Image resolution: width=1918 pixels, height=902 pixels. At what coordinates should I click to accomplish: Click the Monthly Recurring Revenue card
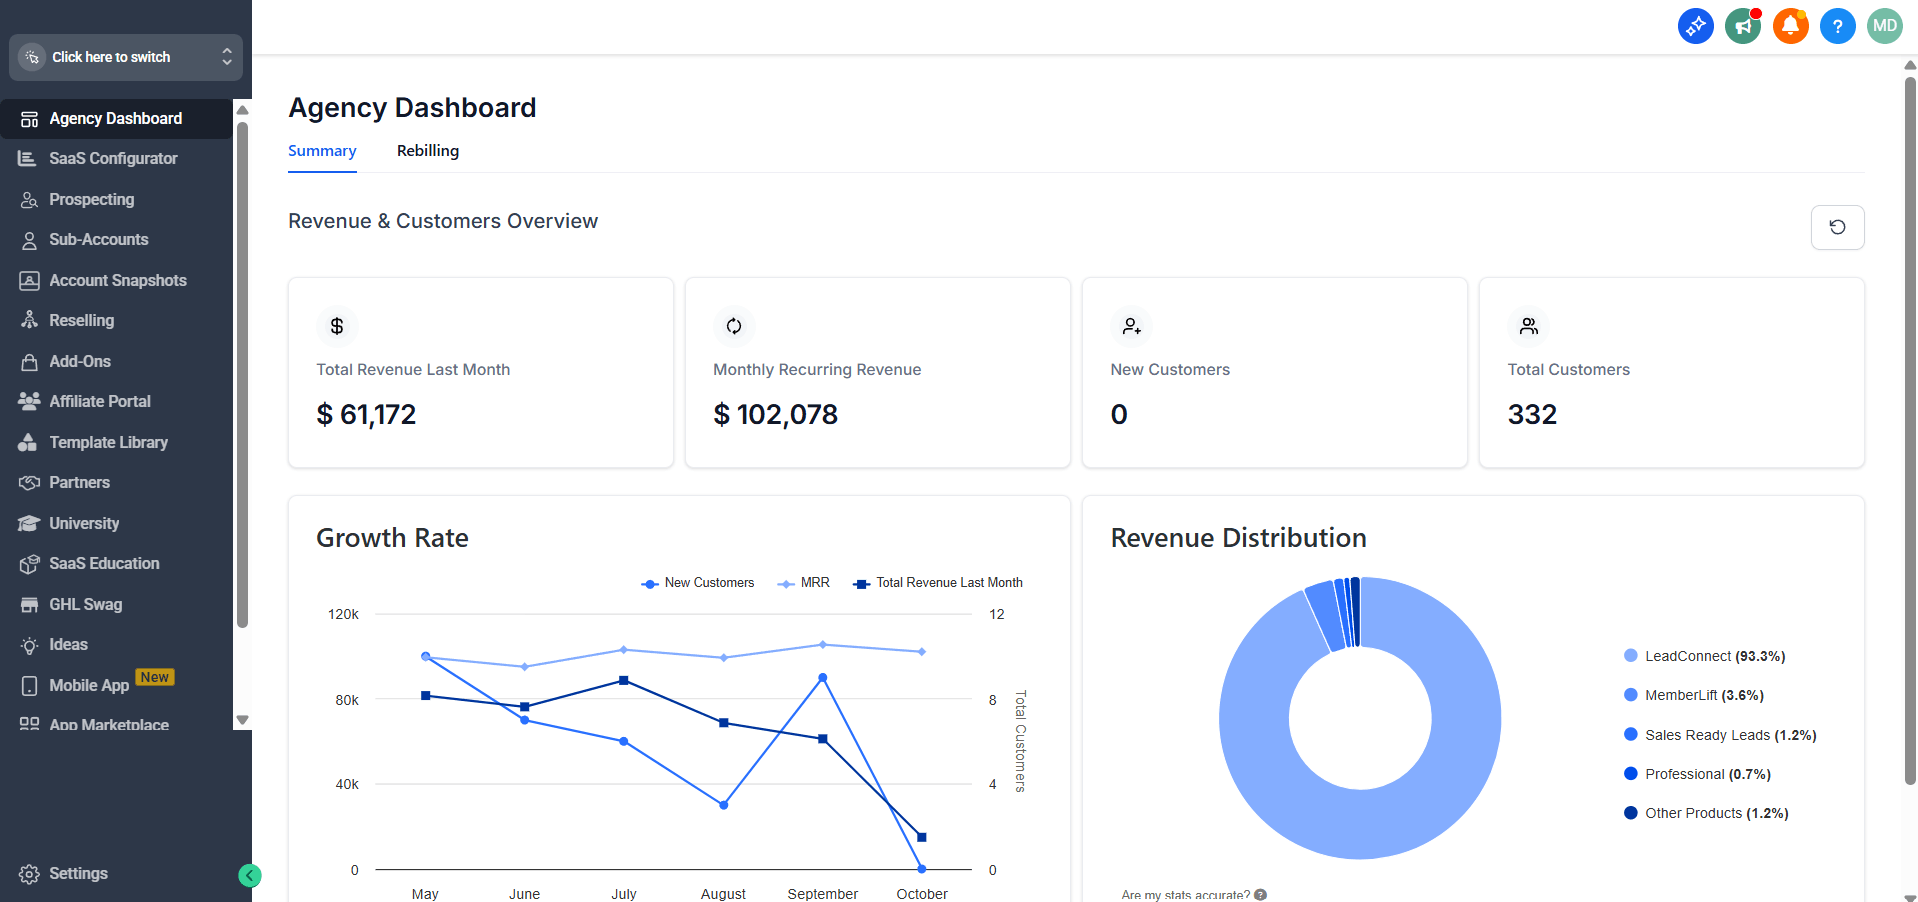[x=878, y=372]
